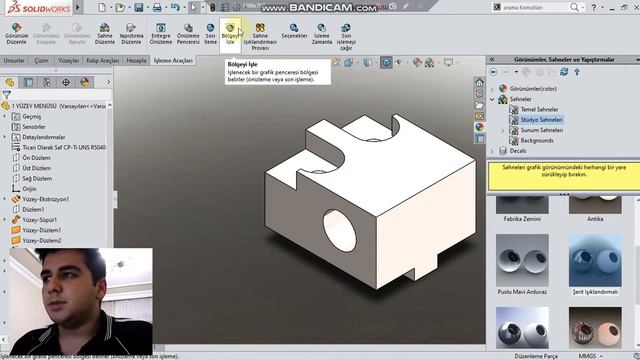This screenshot has width=640, height=360.
Task: Click the Edit Appearance icon in heads-up toolbar
Action: (x=417, y=62)
